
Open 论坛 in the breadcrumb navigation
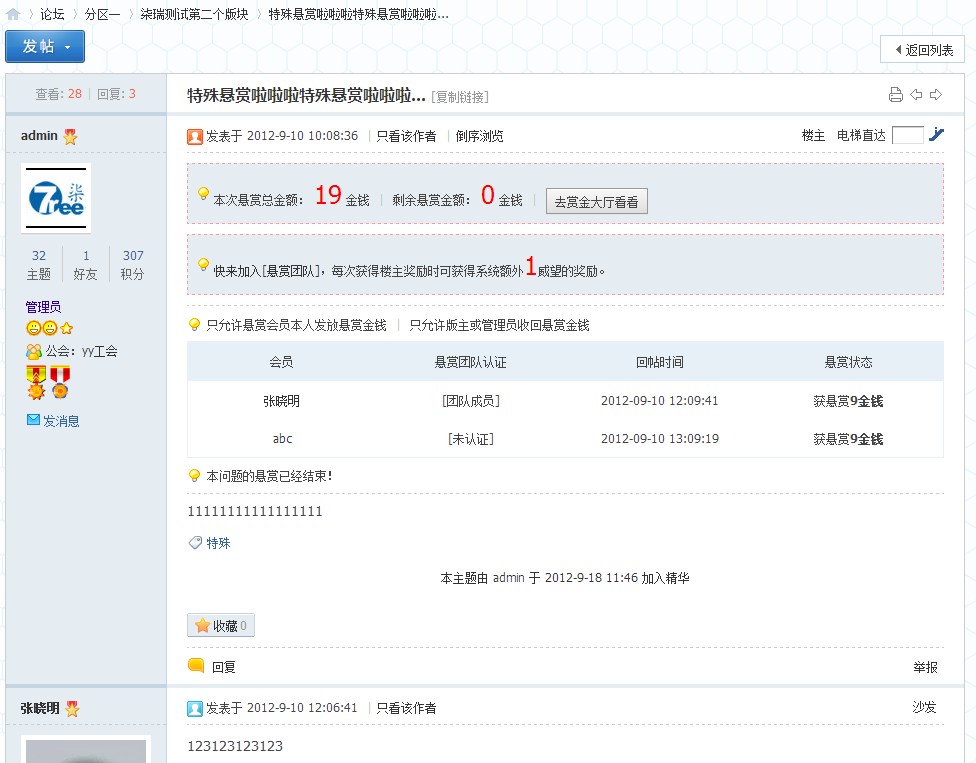pos(52,14)
